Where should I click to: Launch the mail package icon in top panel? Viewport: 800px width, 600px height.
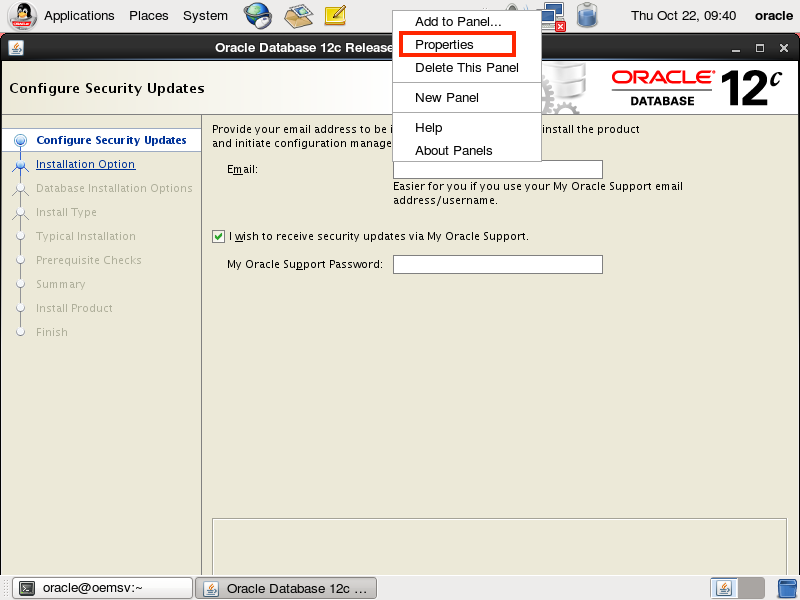(298, 15)
